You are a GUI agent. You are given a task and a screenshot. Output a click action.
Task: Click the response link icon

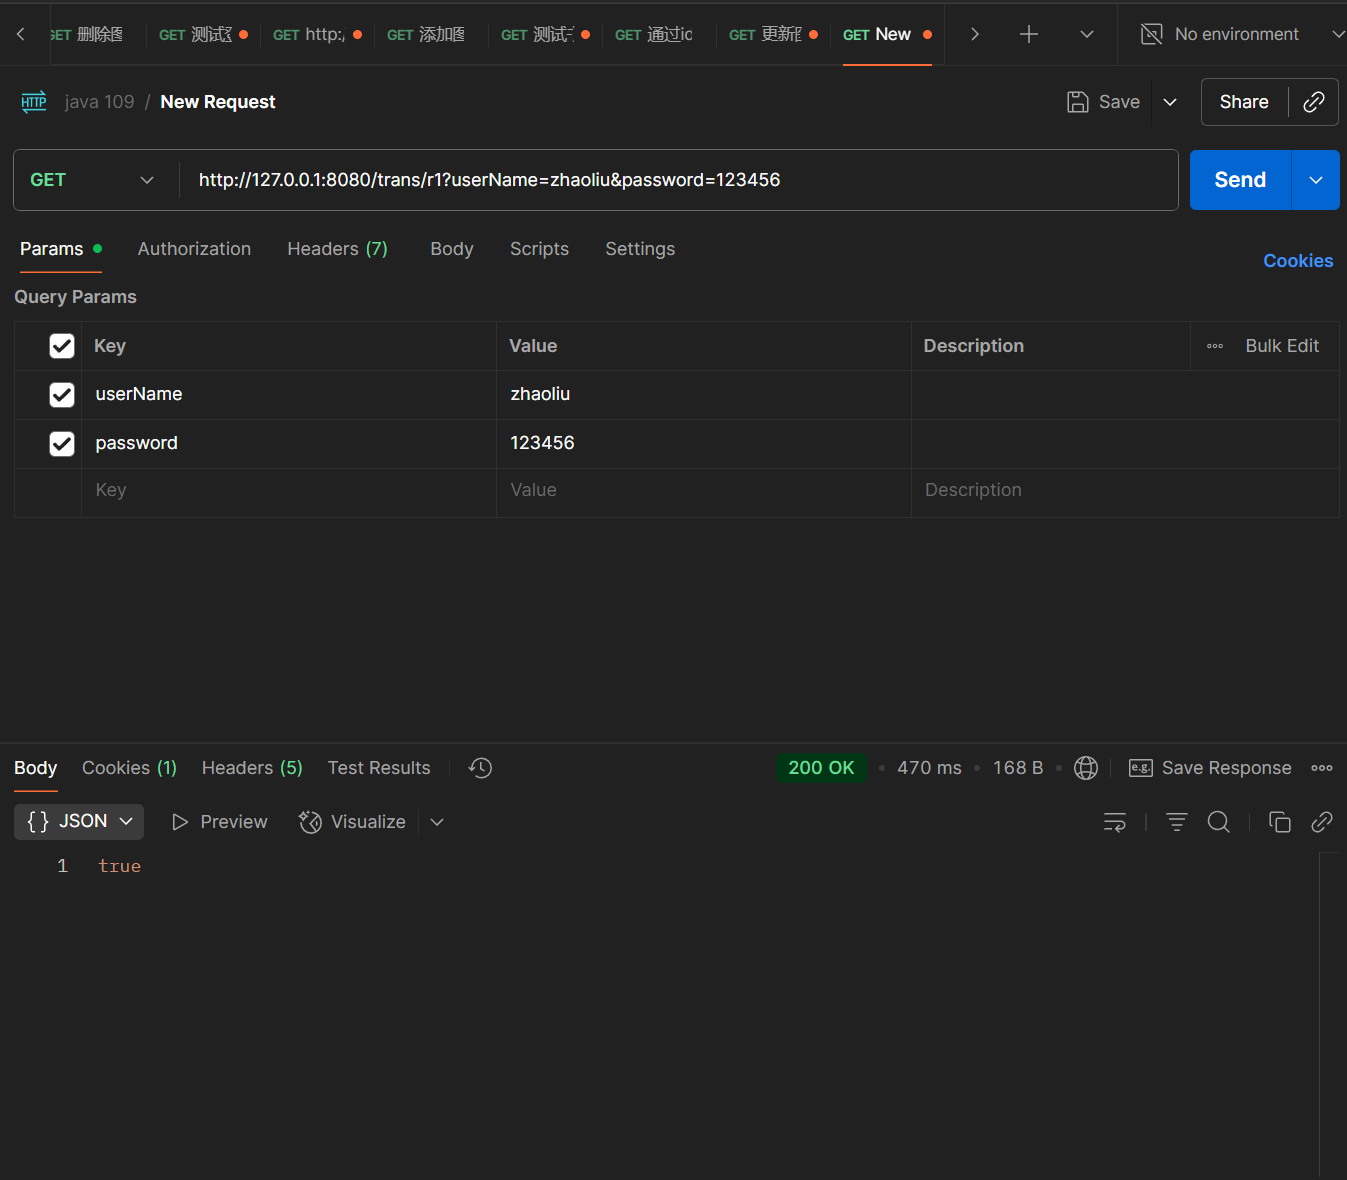click(1322, 822)
